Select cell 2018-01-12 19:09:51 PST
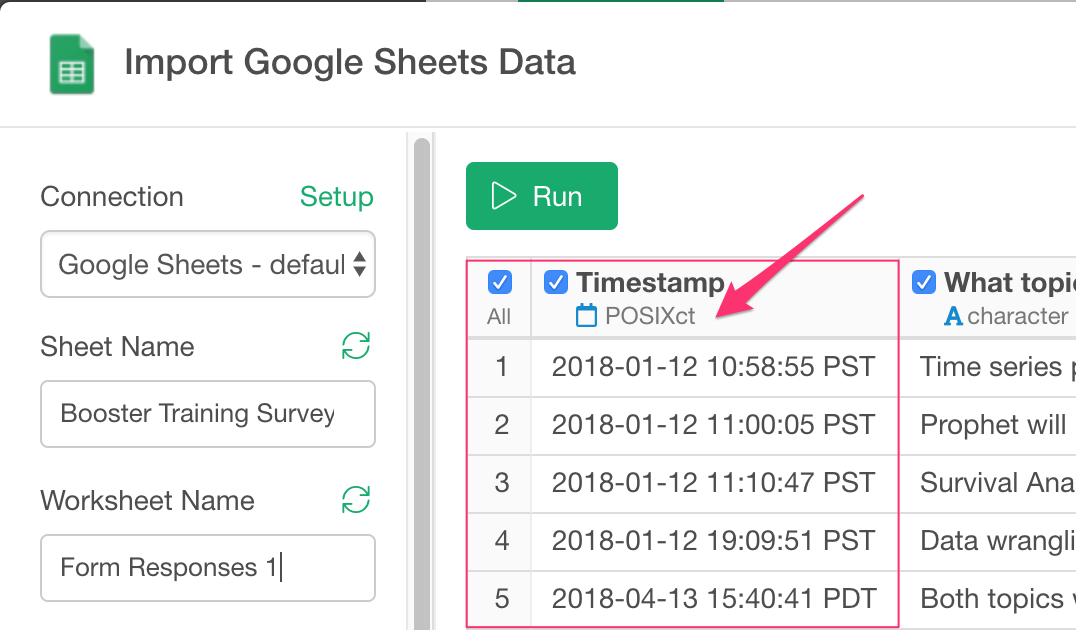Viewport: 1076px width, 630px height. coord(714,541)
